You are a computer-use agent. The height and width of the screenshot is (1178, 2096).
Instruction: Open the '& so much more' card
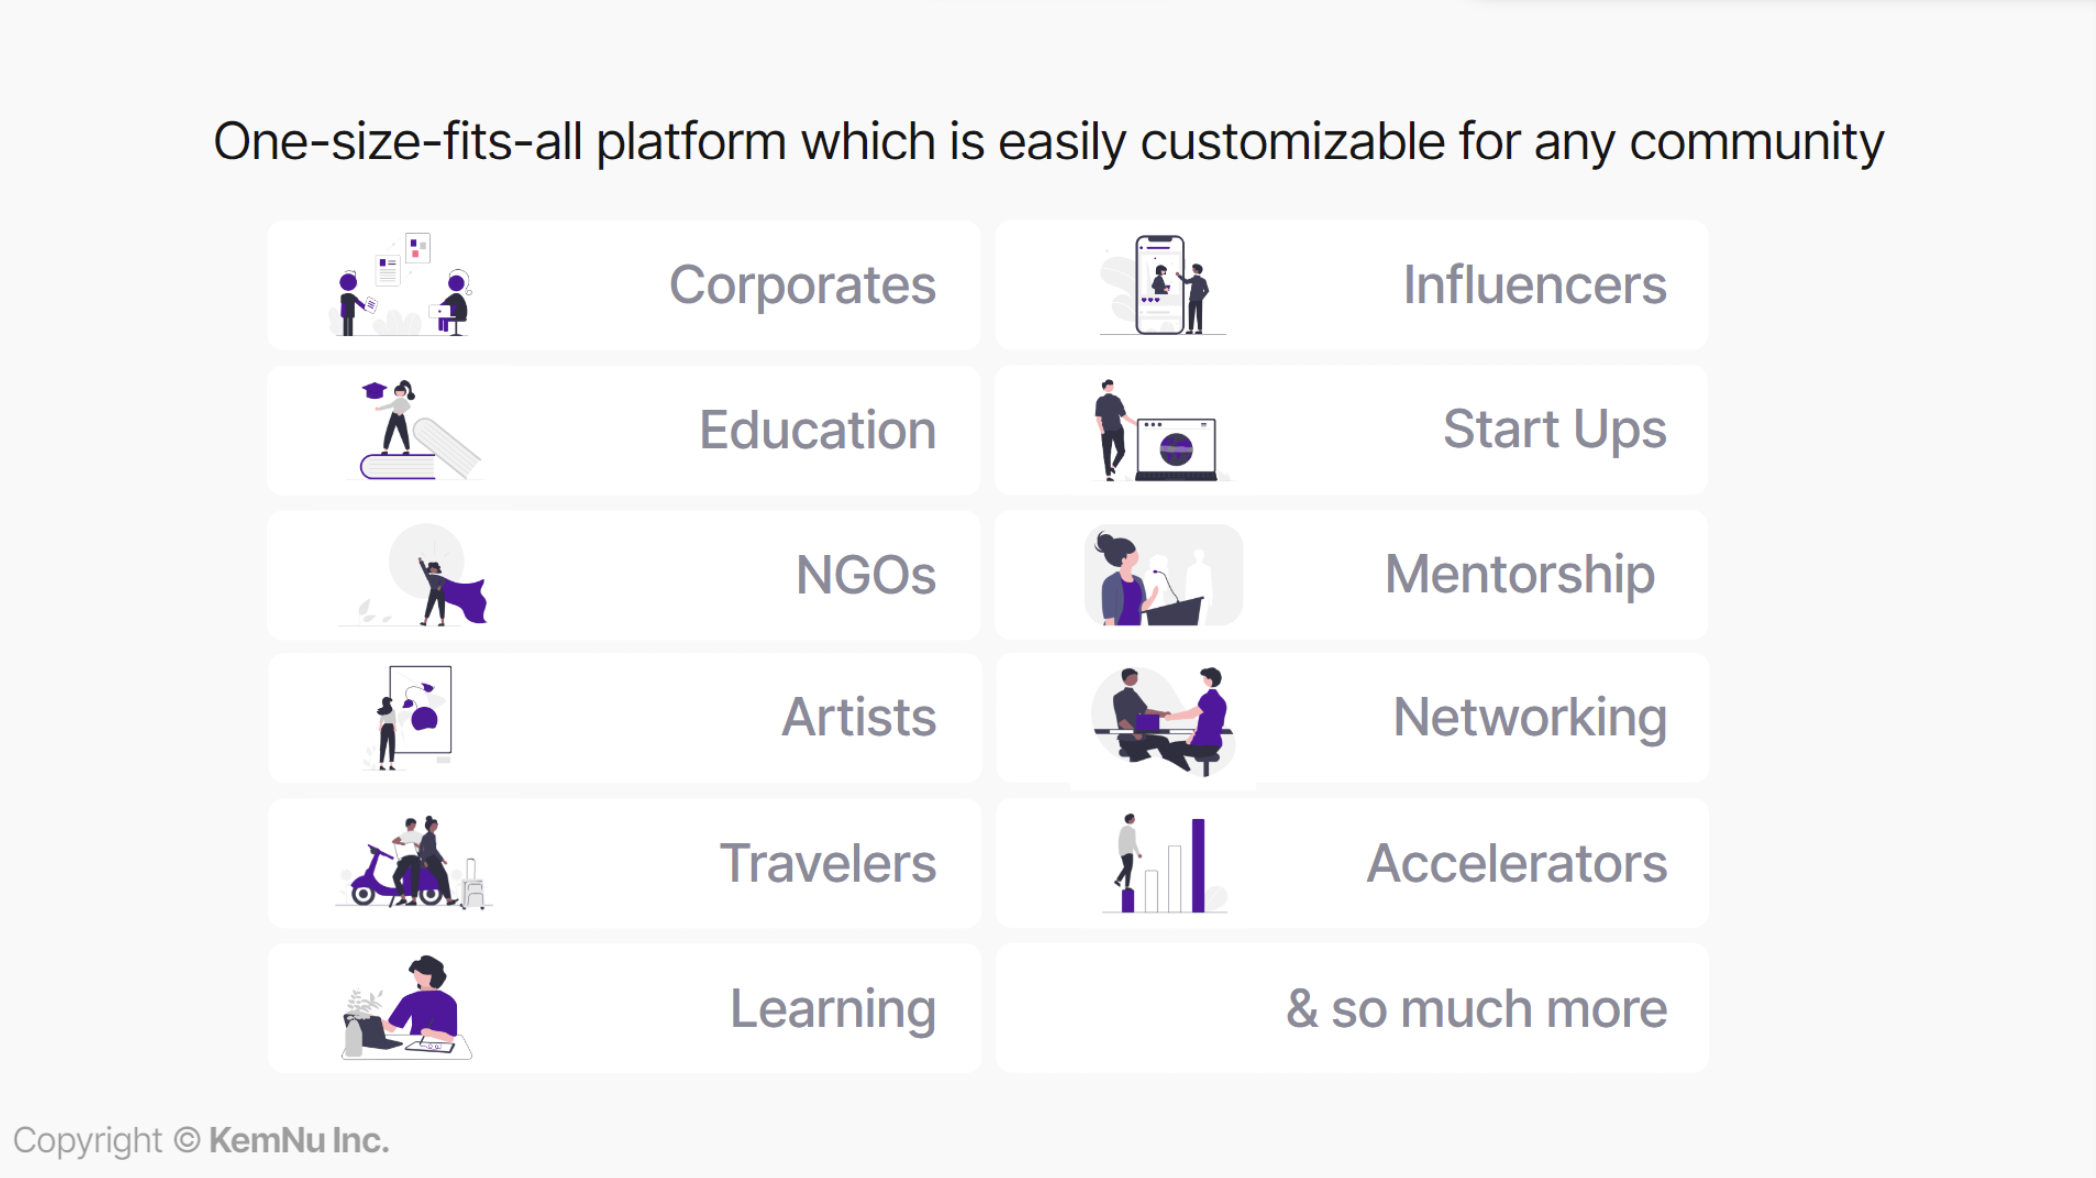[1352, 1008]
